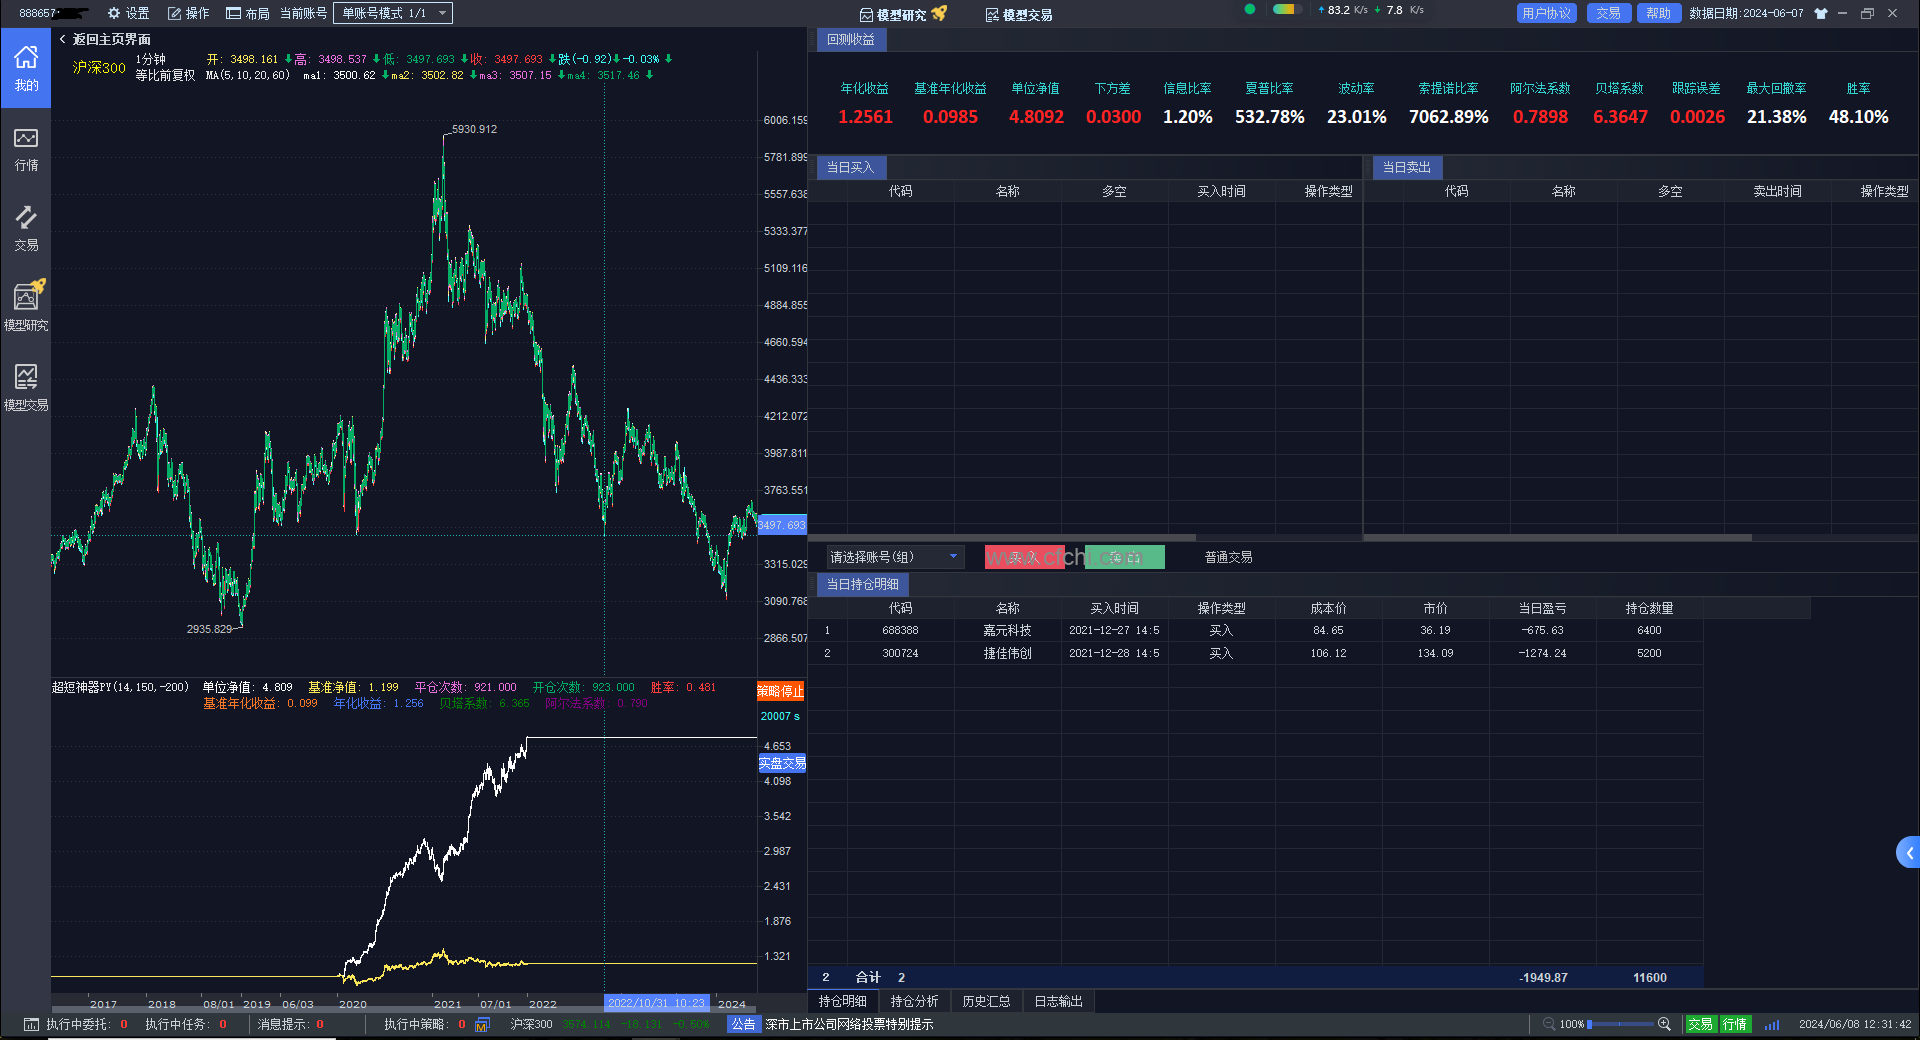1920x1040 pixels.
Task: Expand the blue side panel arrow
Action: pyautogui.click(x=1908, y=853)
